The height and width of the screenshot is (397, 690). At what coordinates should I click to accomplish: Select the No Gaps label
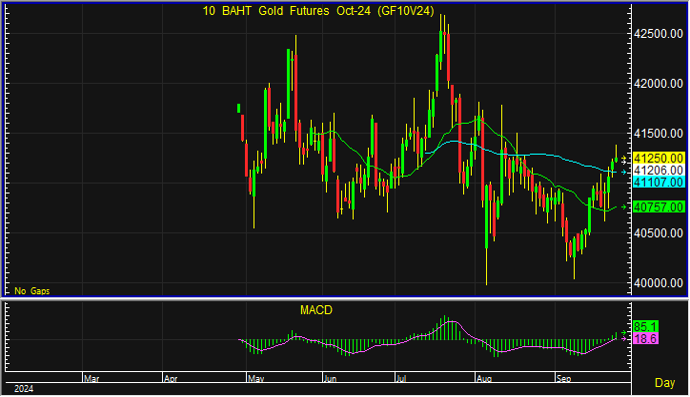(32, 291)
